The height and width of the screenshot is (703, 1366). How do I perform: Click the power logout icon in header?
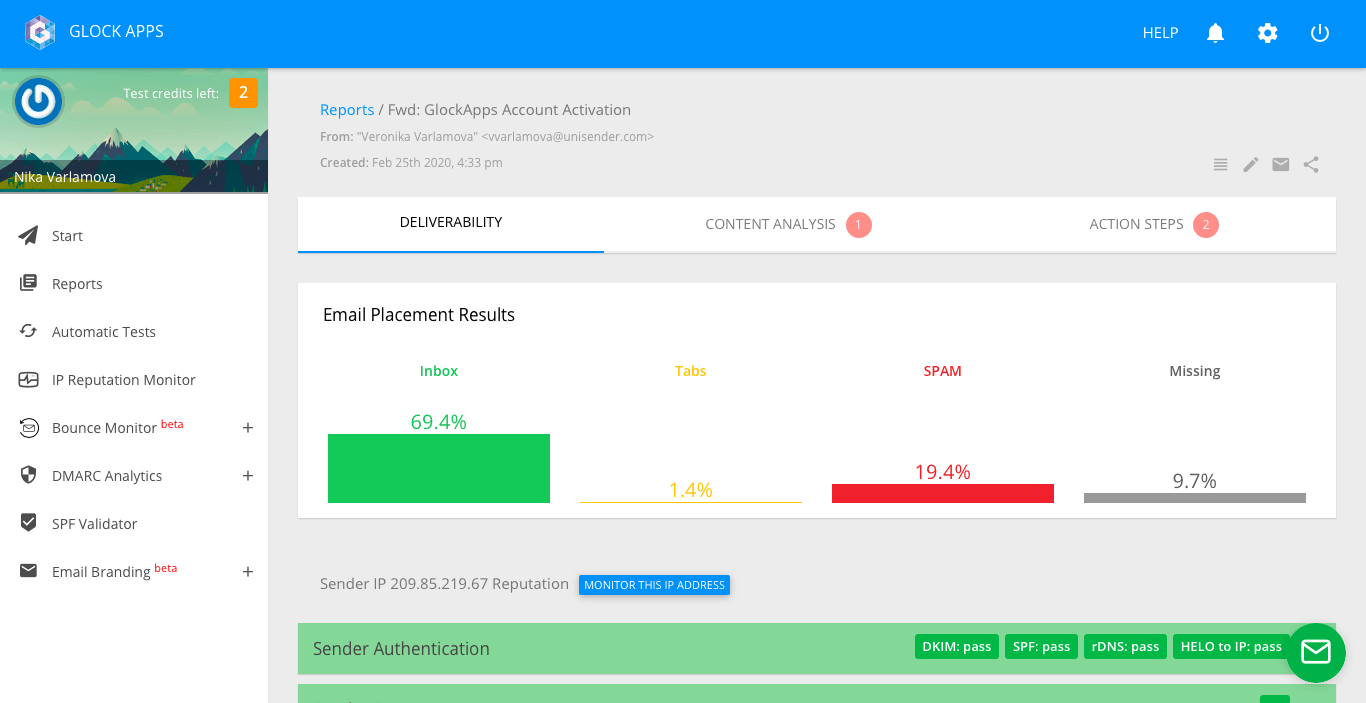point(1319,33)
